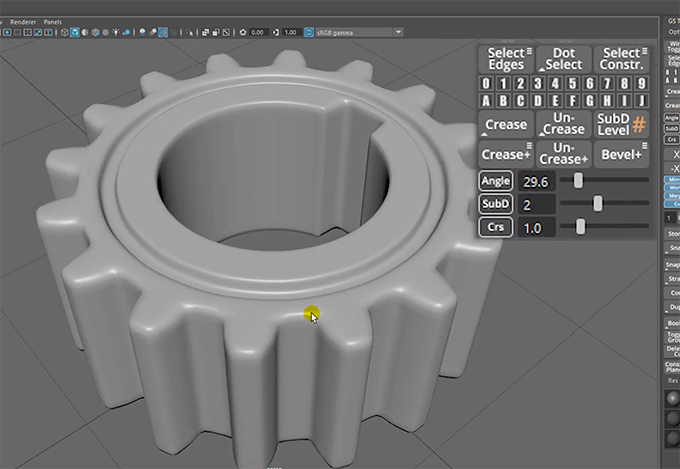Toggle shadows icon in viewport toolbar
The image size is (680, 469).
coord(127,33)
